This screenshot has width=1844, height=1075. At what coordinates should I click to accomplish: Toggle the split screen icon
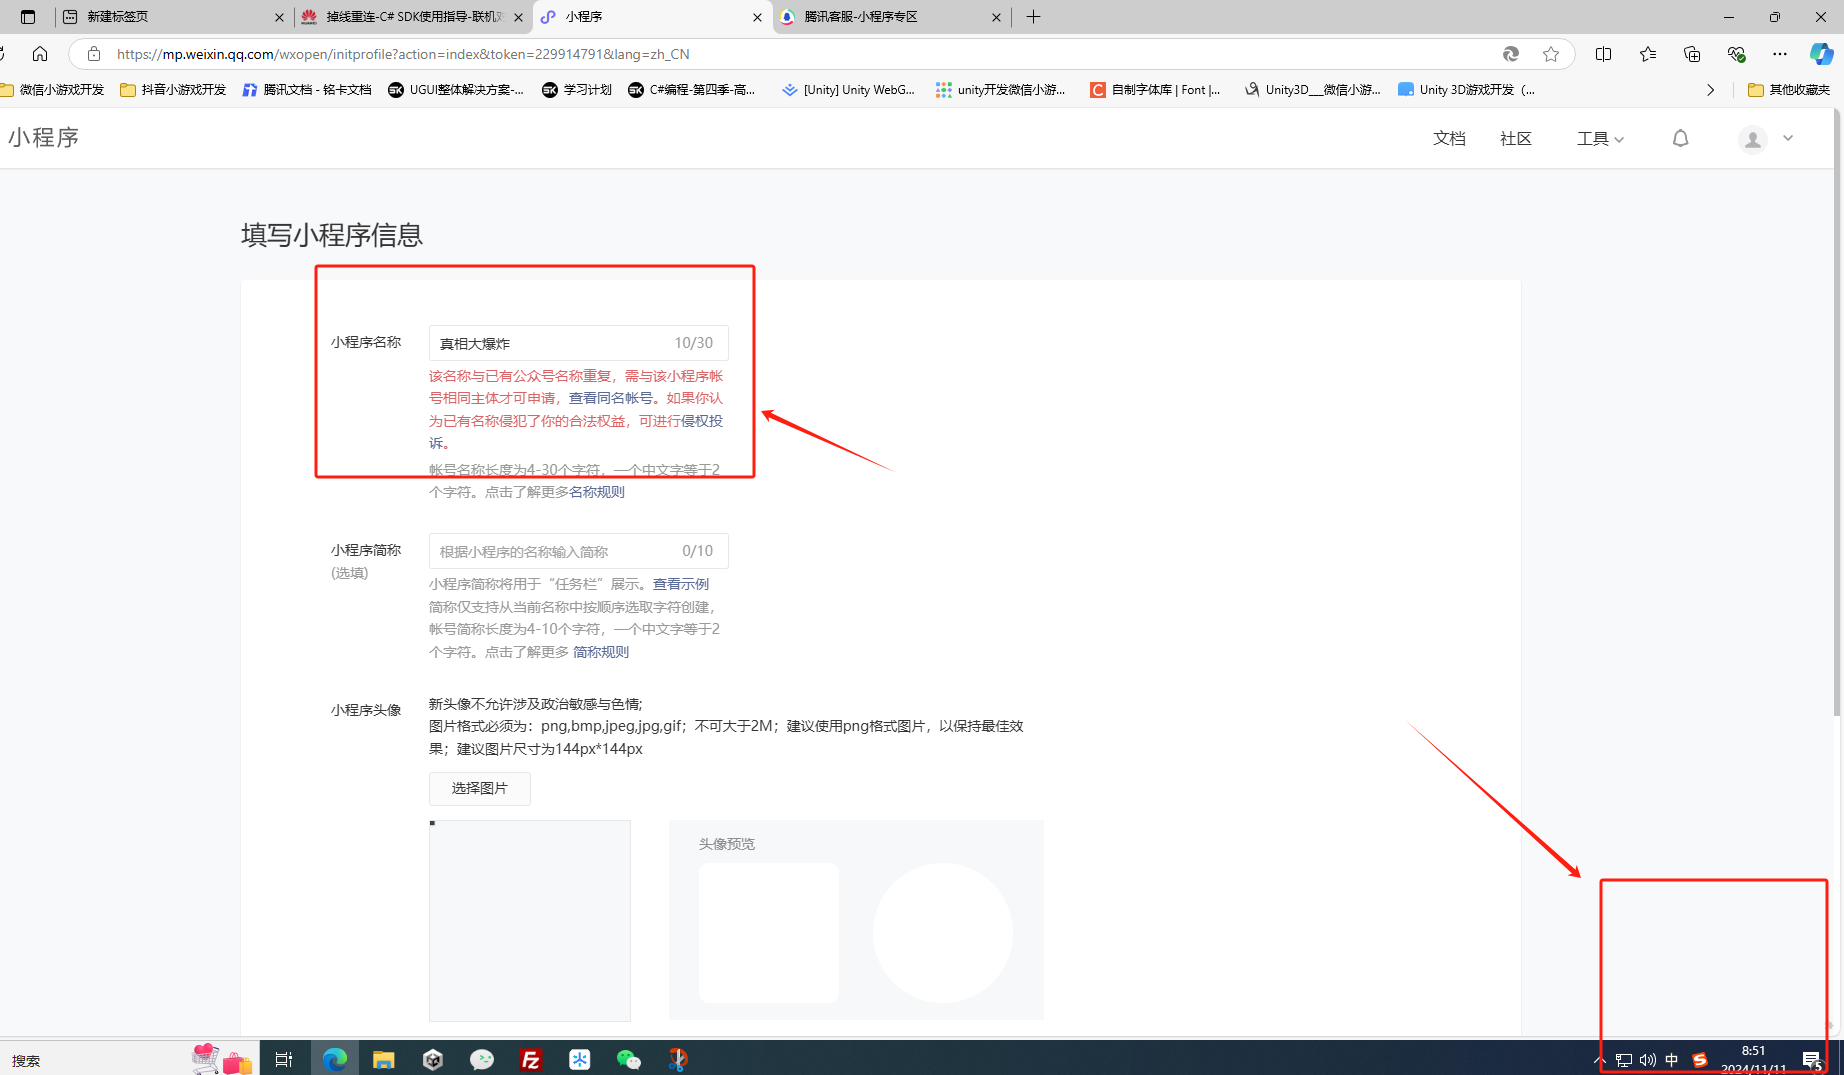[1604, 54]
